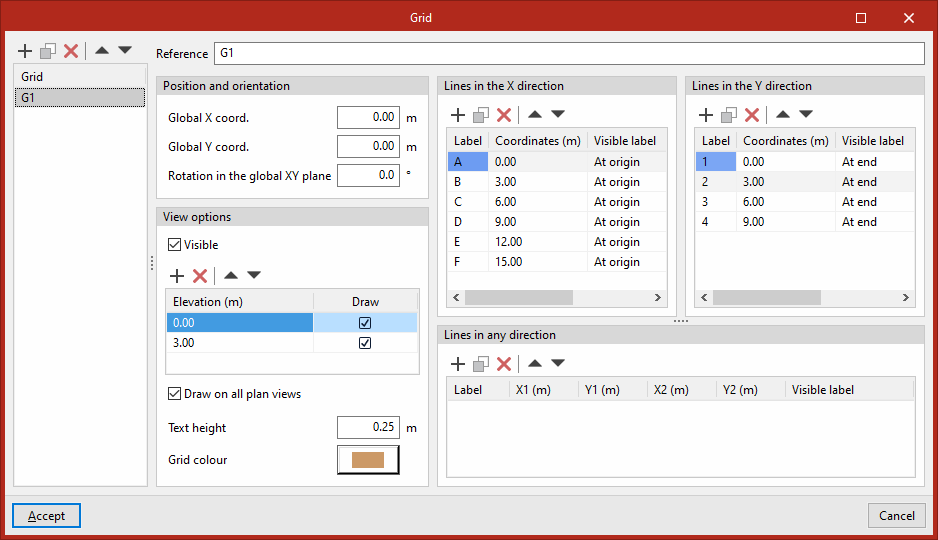Copy a line in any direction
Screen dimensions: 938x540
point(481,364)
